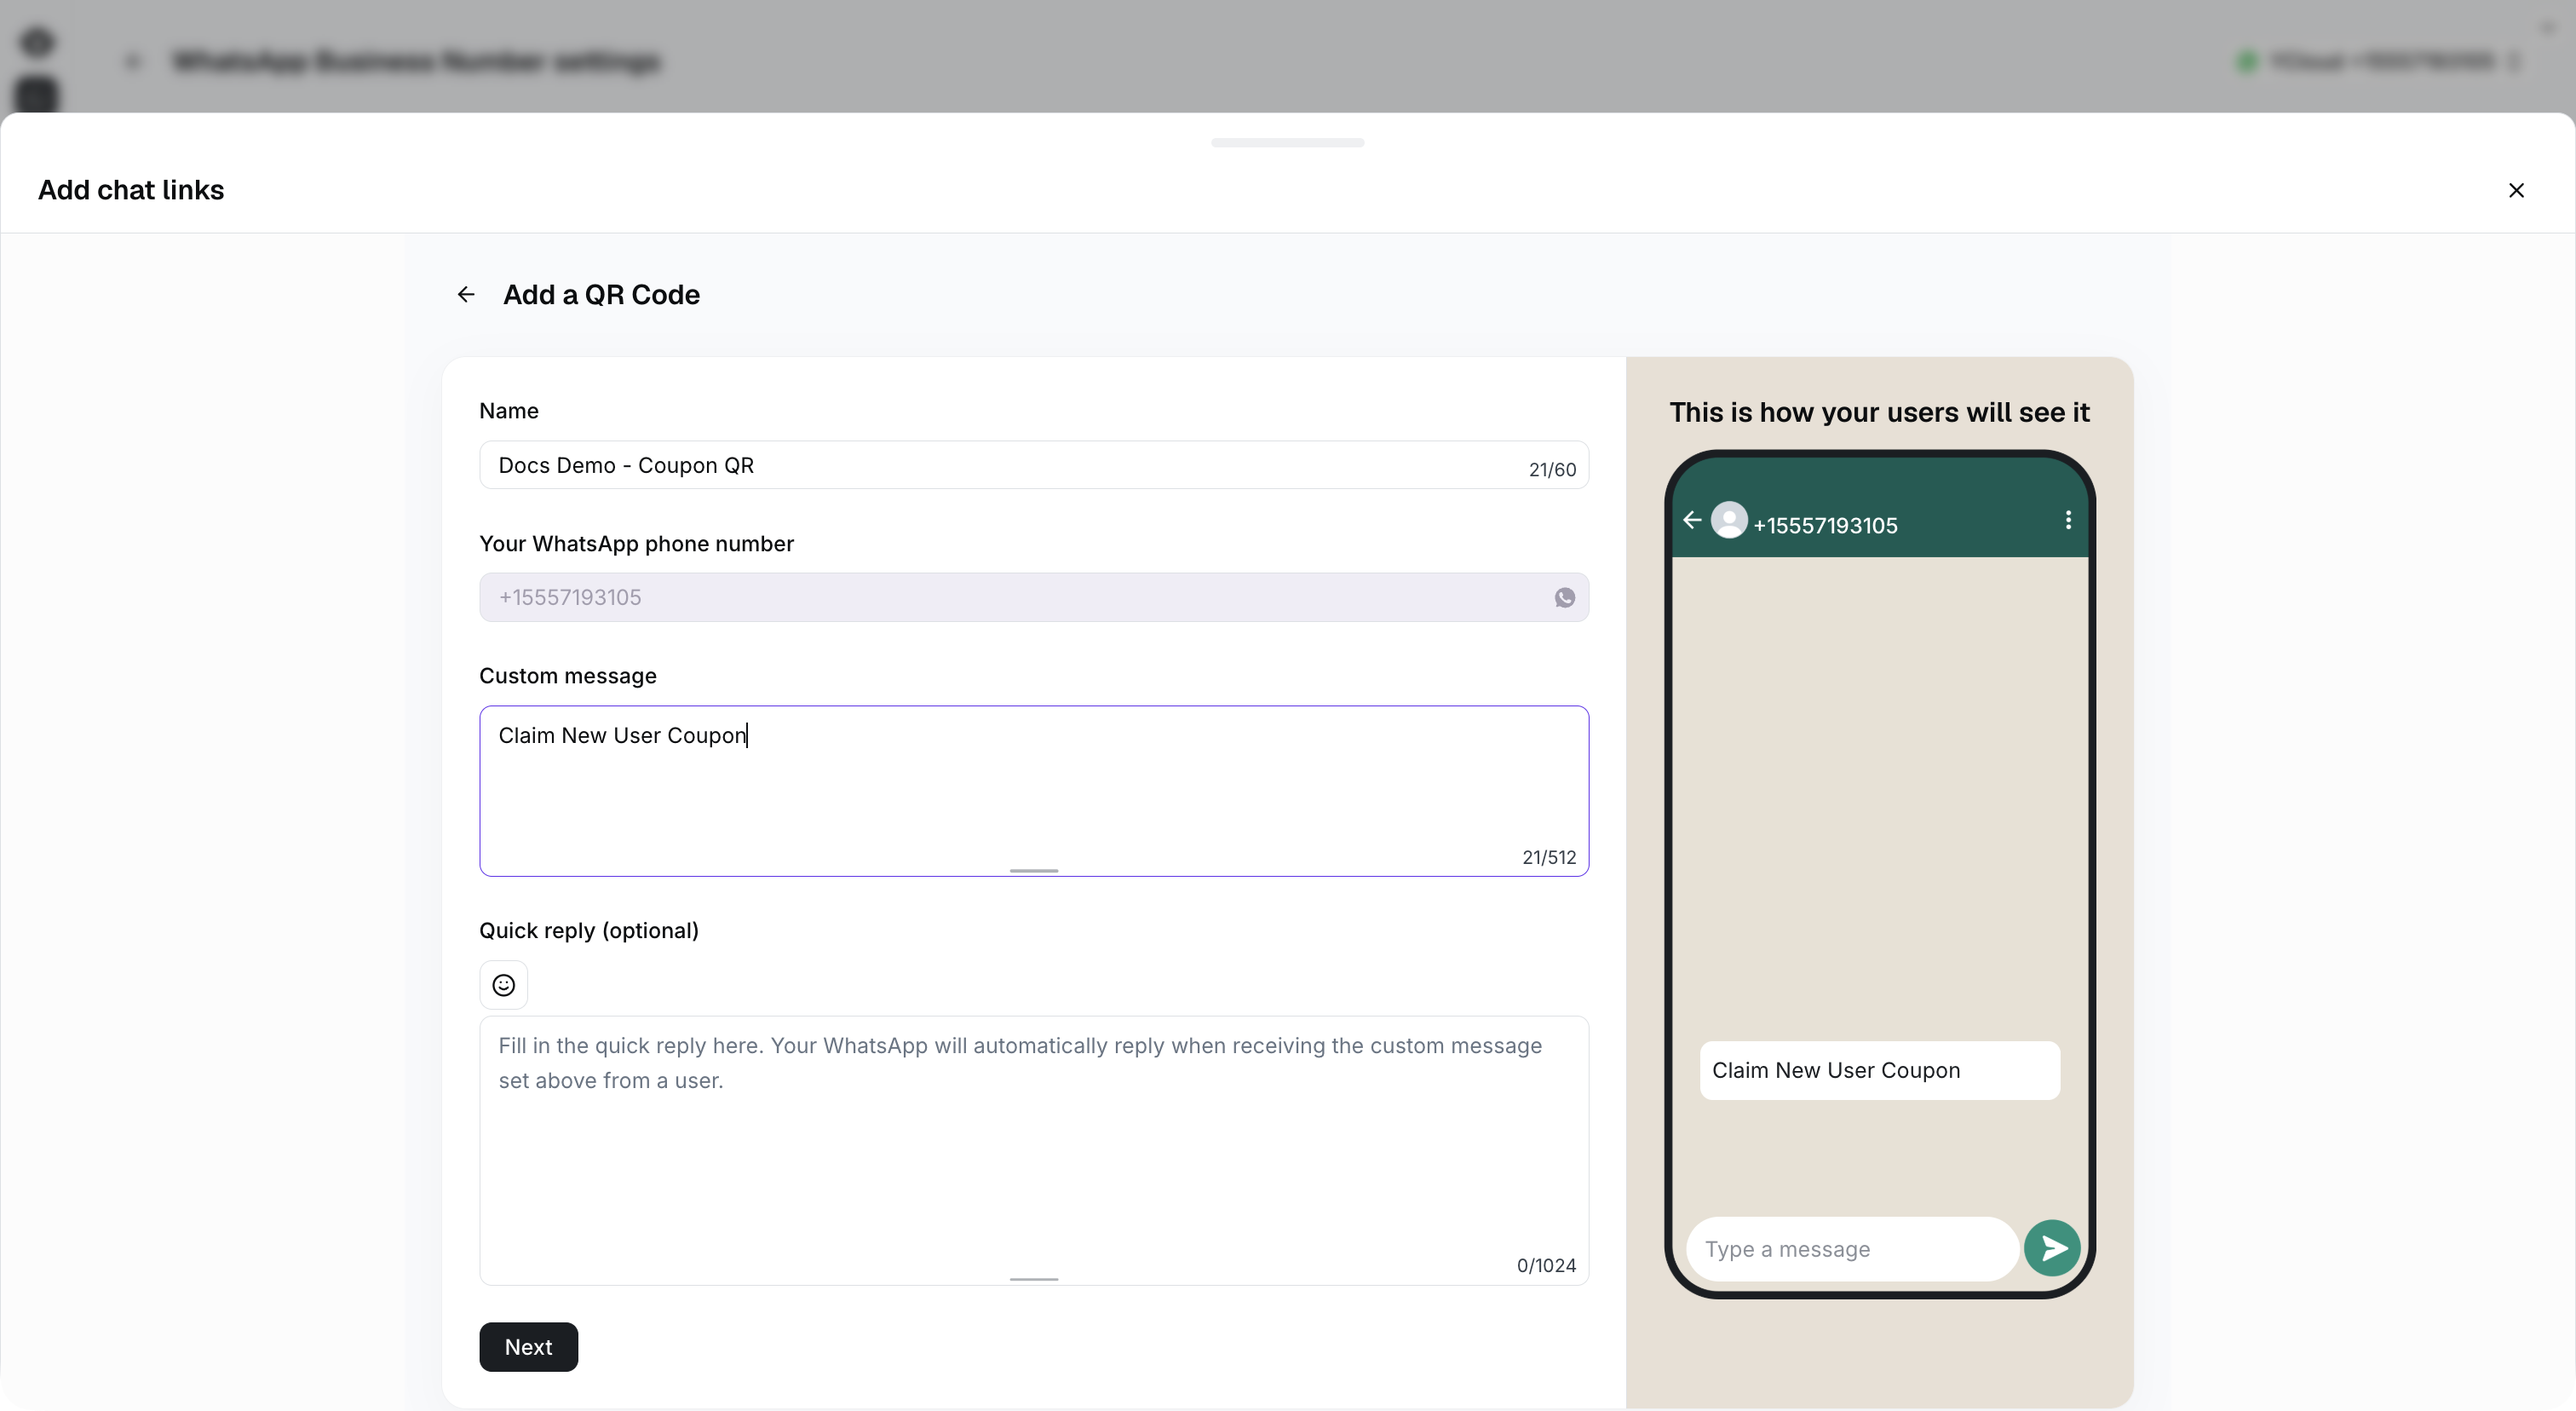Click the sheet drag handle at top
This screenshot has height=1411, width=2576.
click(x=1287, y=142)
